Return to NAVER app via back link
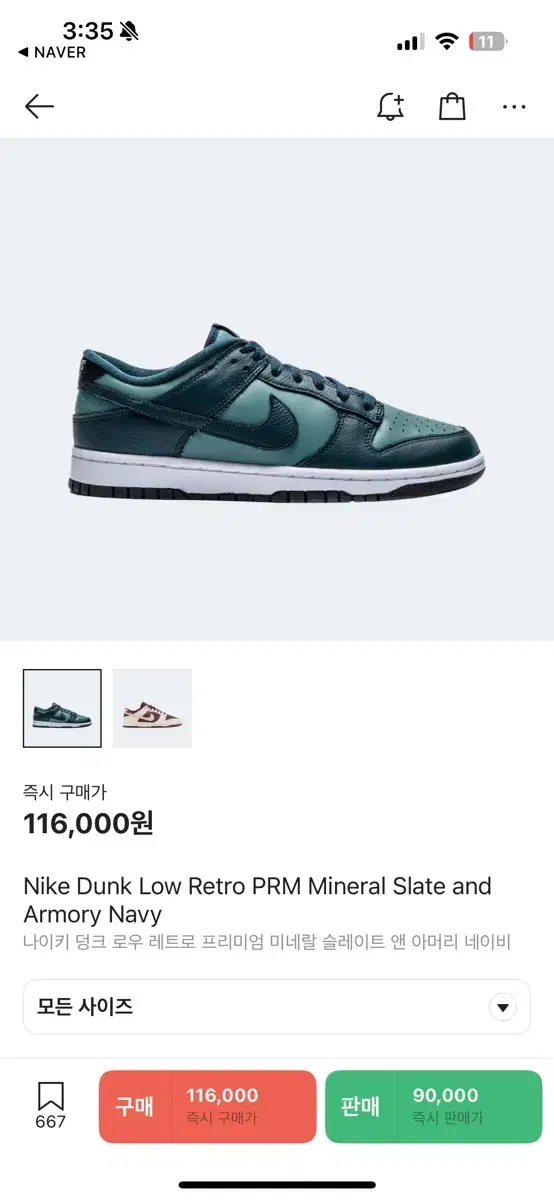Screen dimensions: 554x1200 [x=54, y=53]
